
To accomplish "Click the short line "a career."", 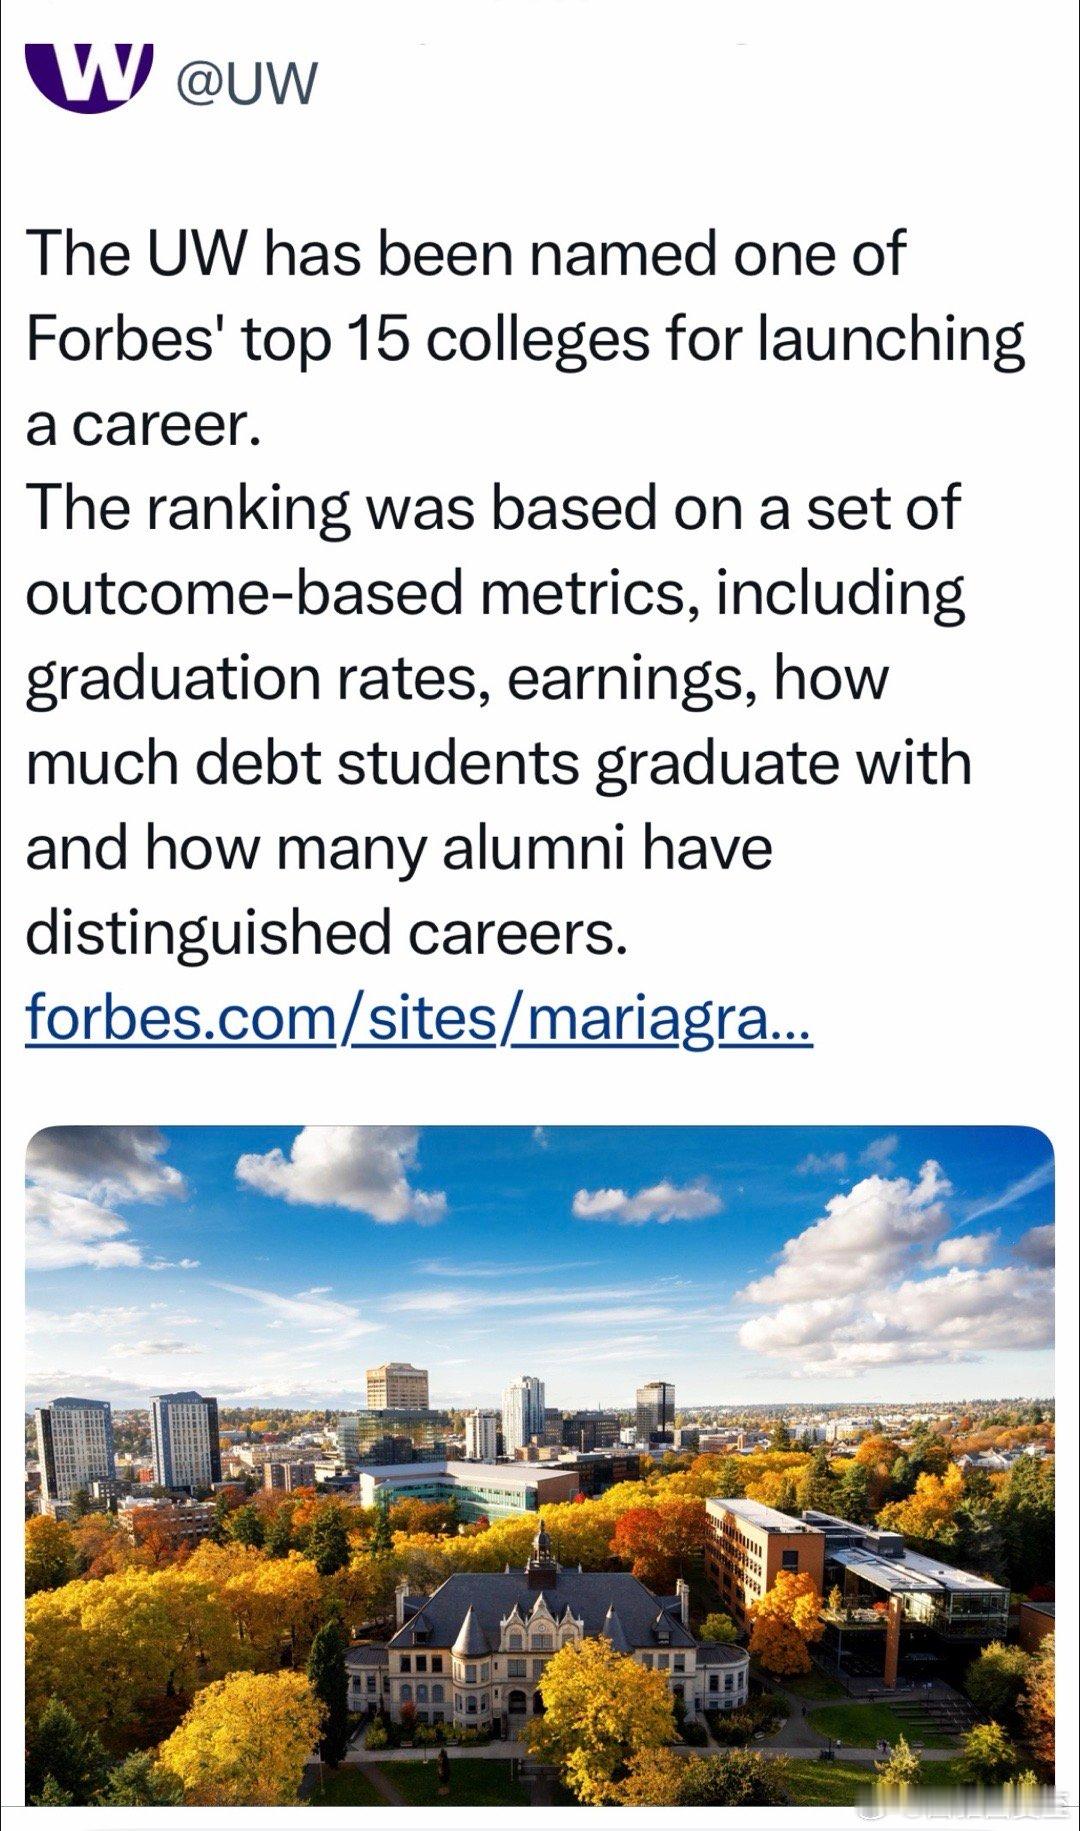I will pos(143,424).
